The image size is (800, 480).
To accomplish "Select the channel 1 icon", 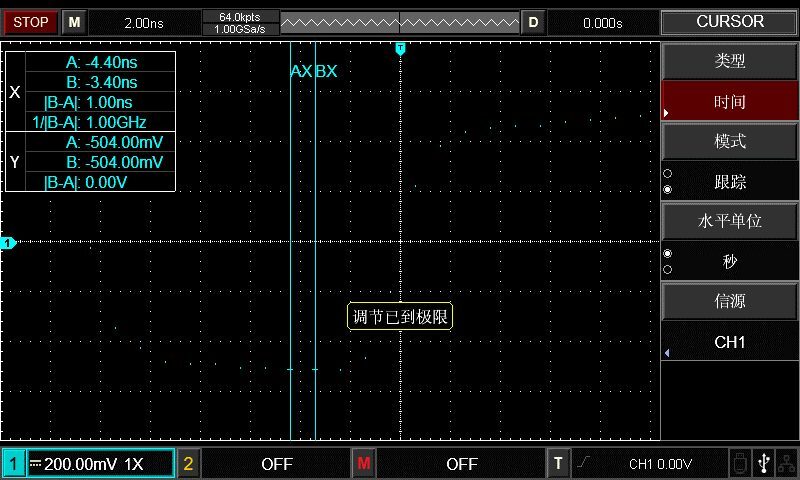I will click(x=13, y=464).
